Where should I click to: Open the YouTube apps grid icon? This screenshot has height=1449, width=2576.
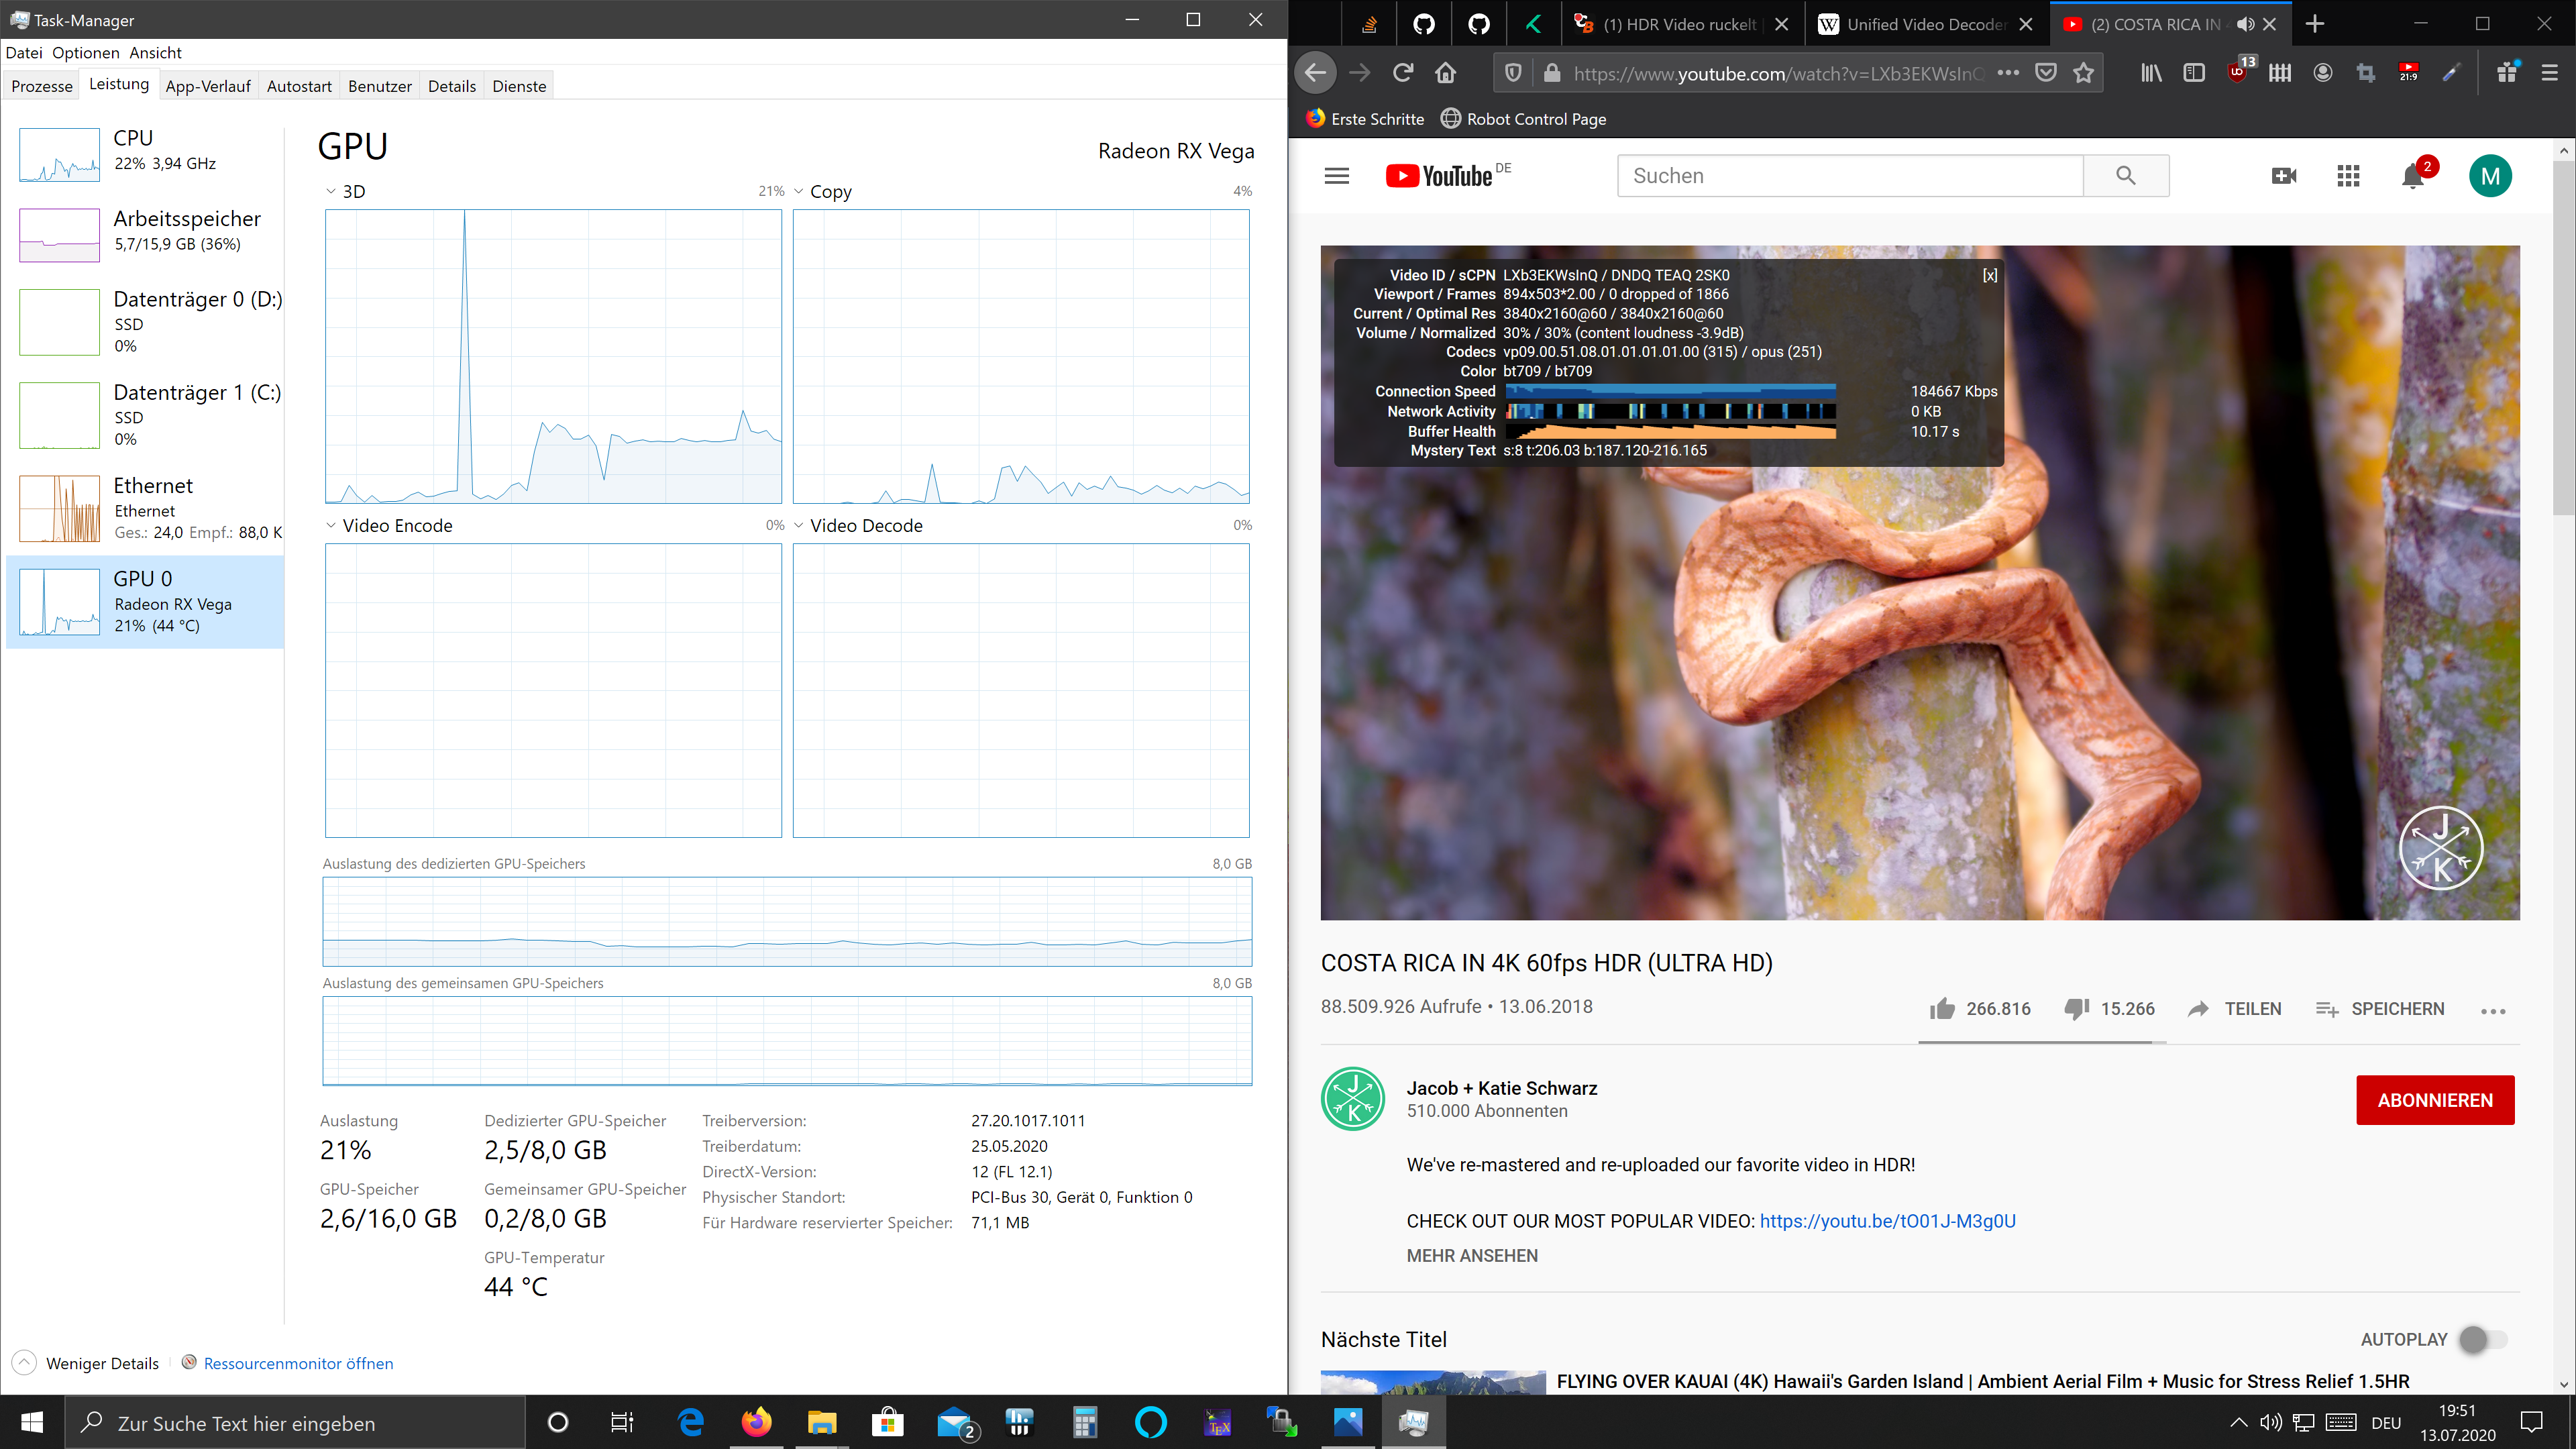(2348, 176)
